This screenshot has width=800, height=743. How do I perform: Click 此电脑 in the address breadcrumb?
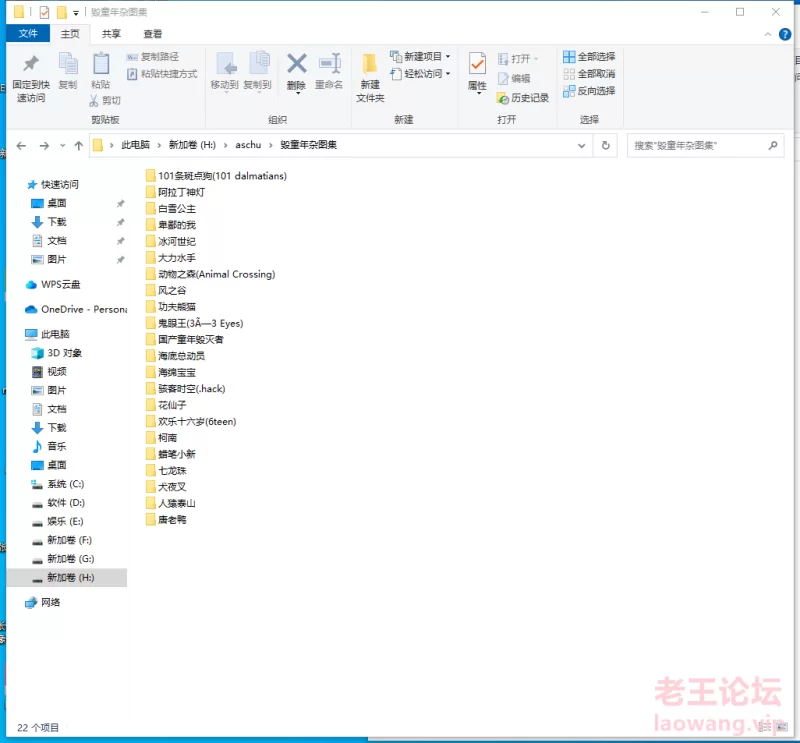pyautogui.click(x=135, y=145)
